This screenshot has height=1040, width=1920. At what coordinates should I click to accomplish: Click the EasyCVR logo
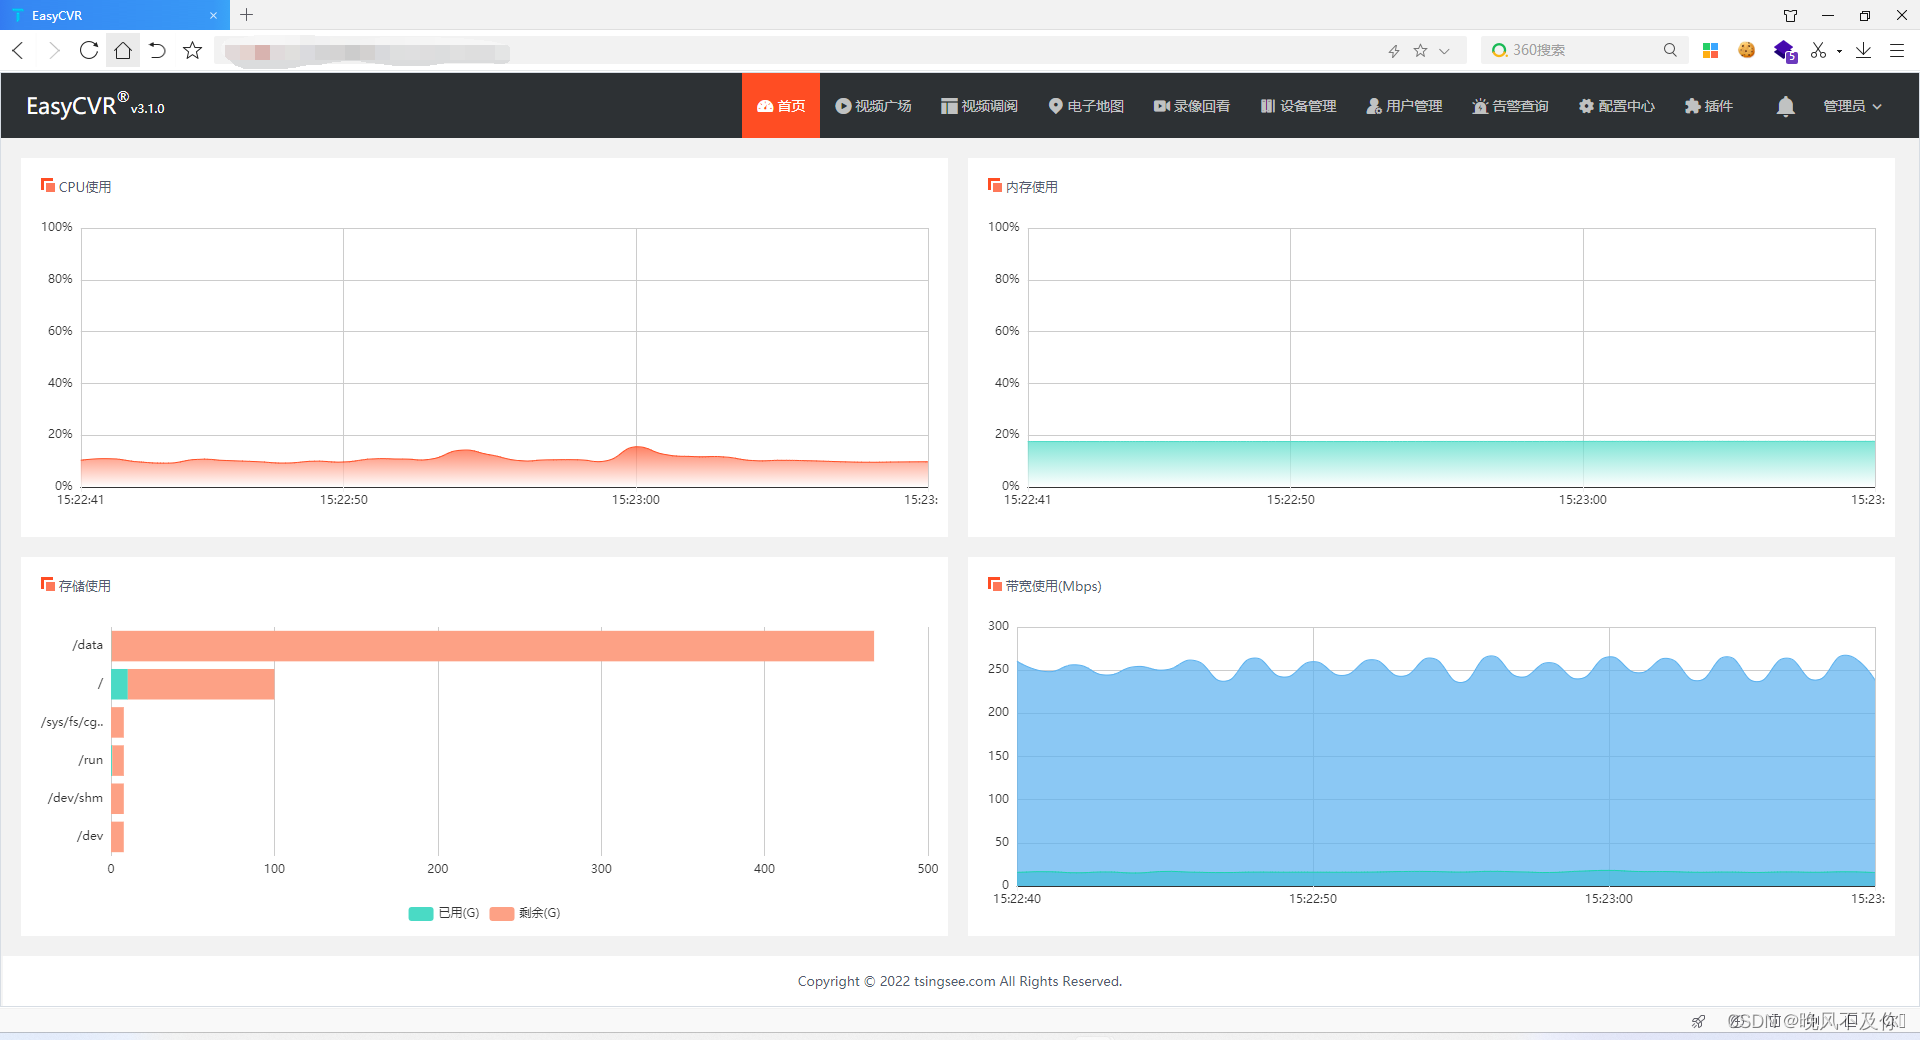tap(95, 105)
